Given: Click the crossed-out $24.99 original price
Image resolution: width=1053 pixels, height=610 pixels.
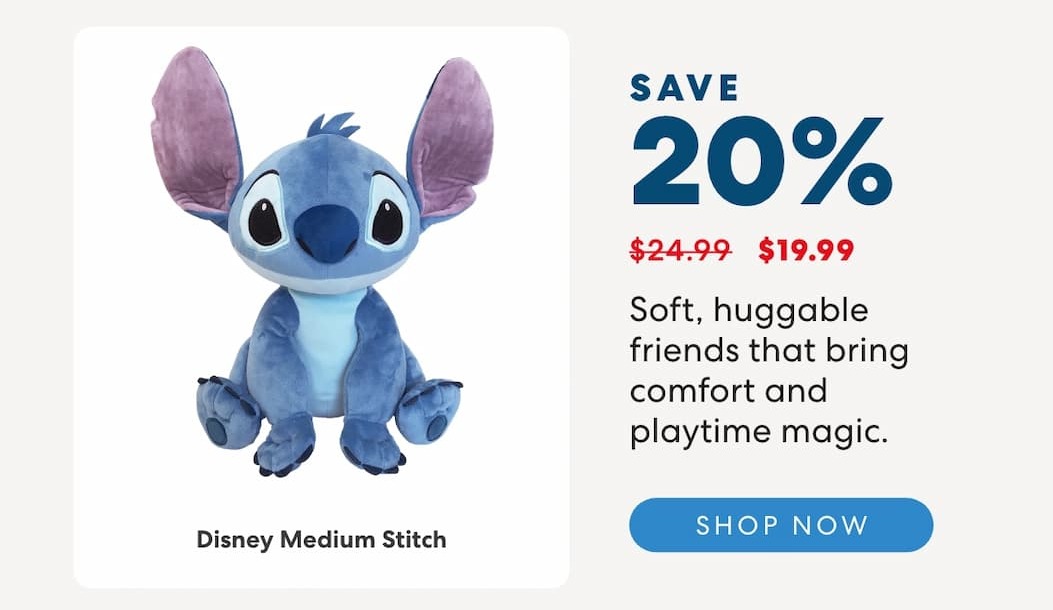Looking at the screenshot, I should [x=680, y=250].
